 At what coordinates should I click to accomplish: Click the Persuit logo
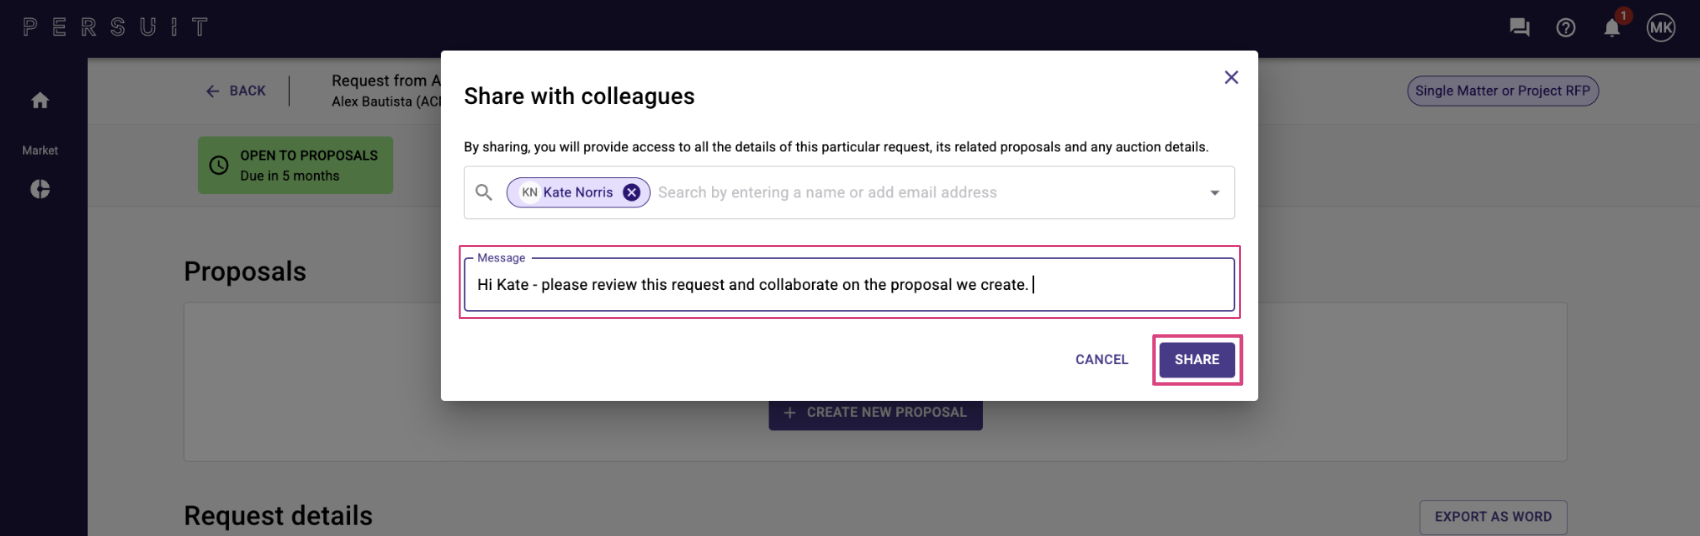(x=116, y=27)
